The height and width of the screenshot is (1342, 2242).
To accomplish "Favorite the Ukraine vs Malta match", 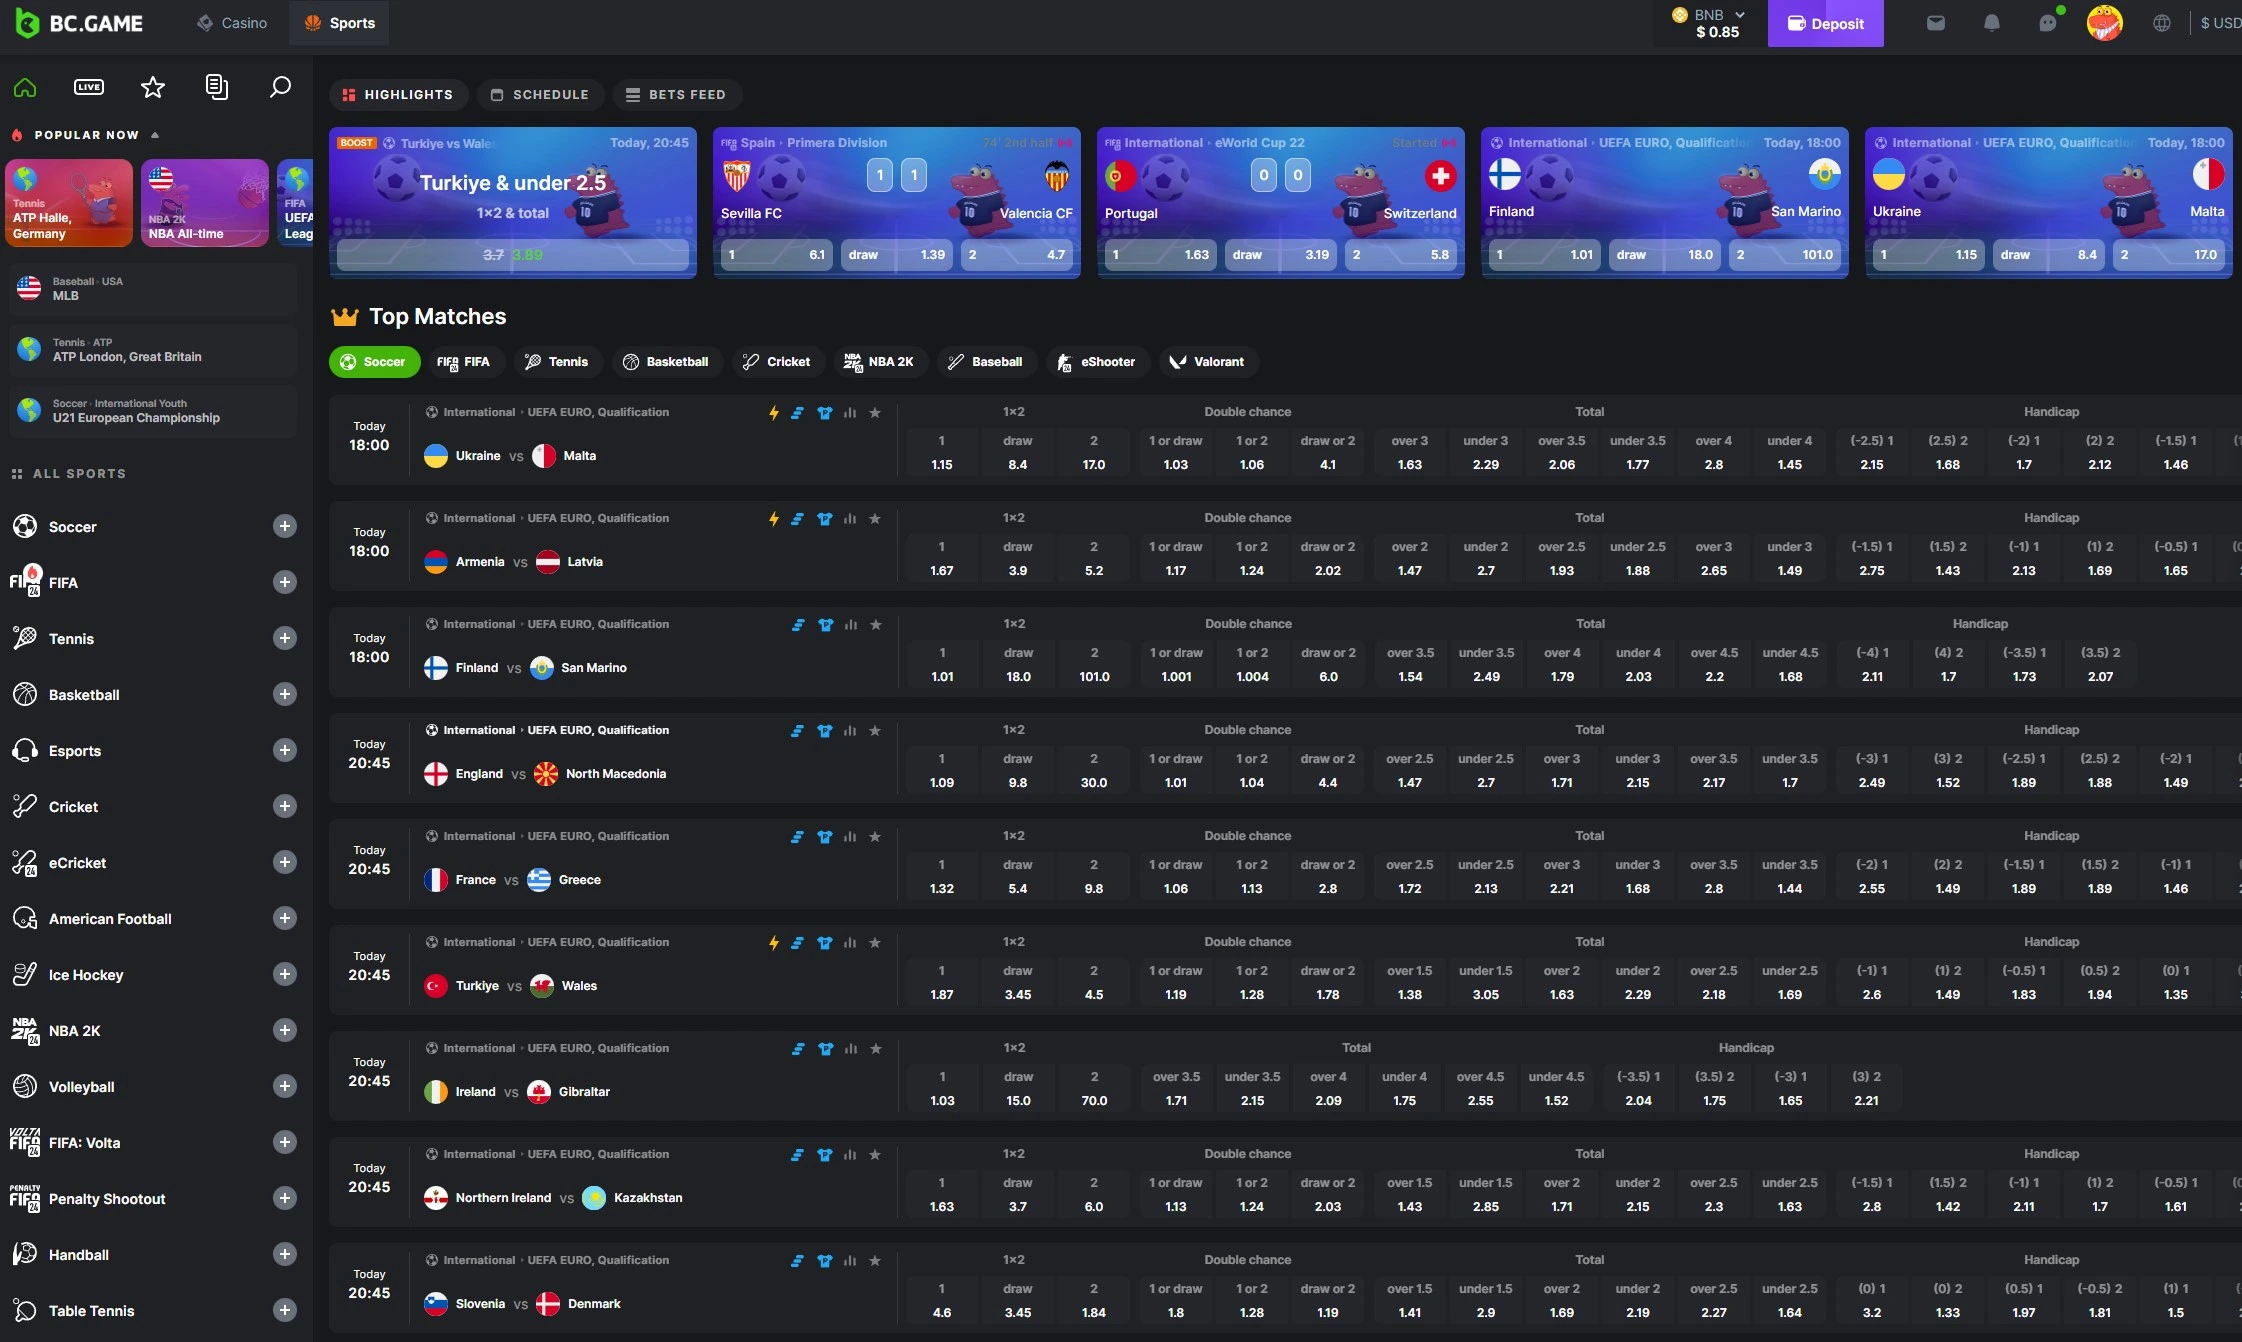I will 875,412.
